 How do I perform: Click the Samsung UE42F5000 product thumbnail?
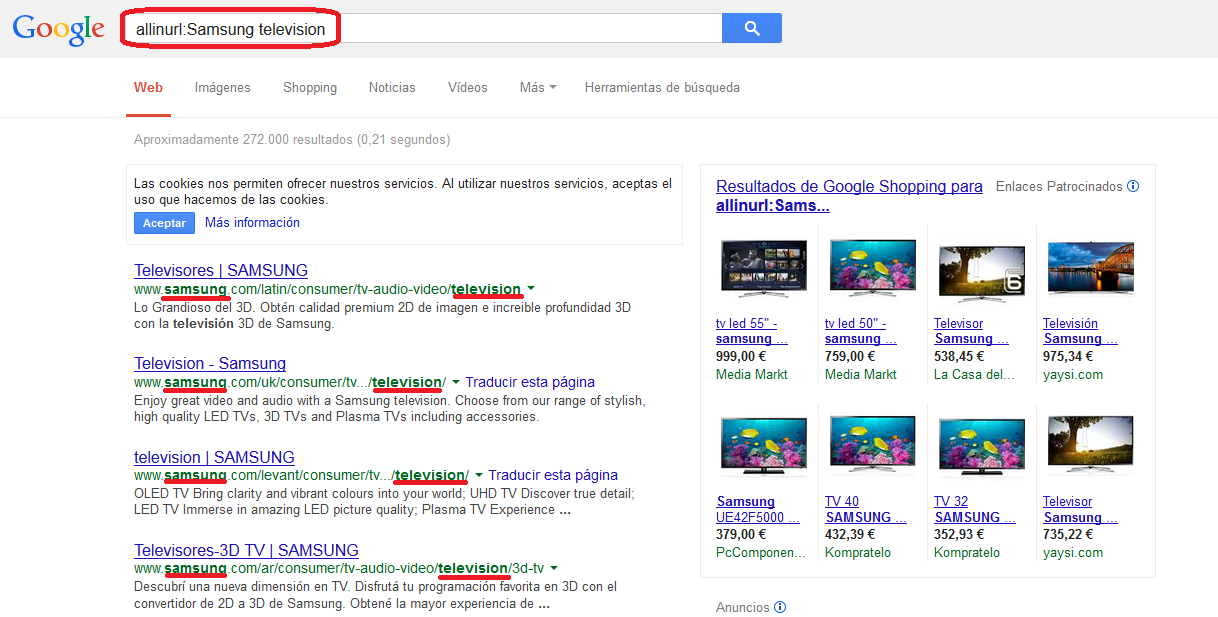764,447
